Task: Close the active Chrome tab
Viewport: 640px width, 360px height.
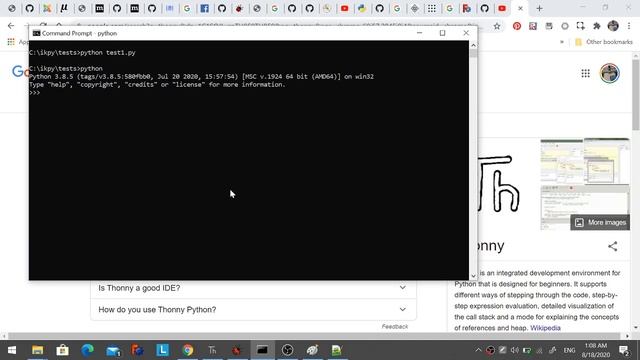Action: point(520,8)
